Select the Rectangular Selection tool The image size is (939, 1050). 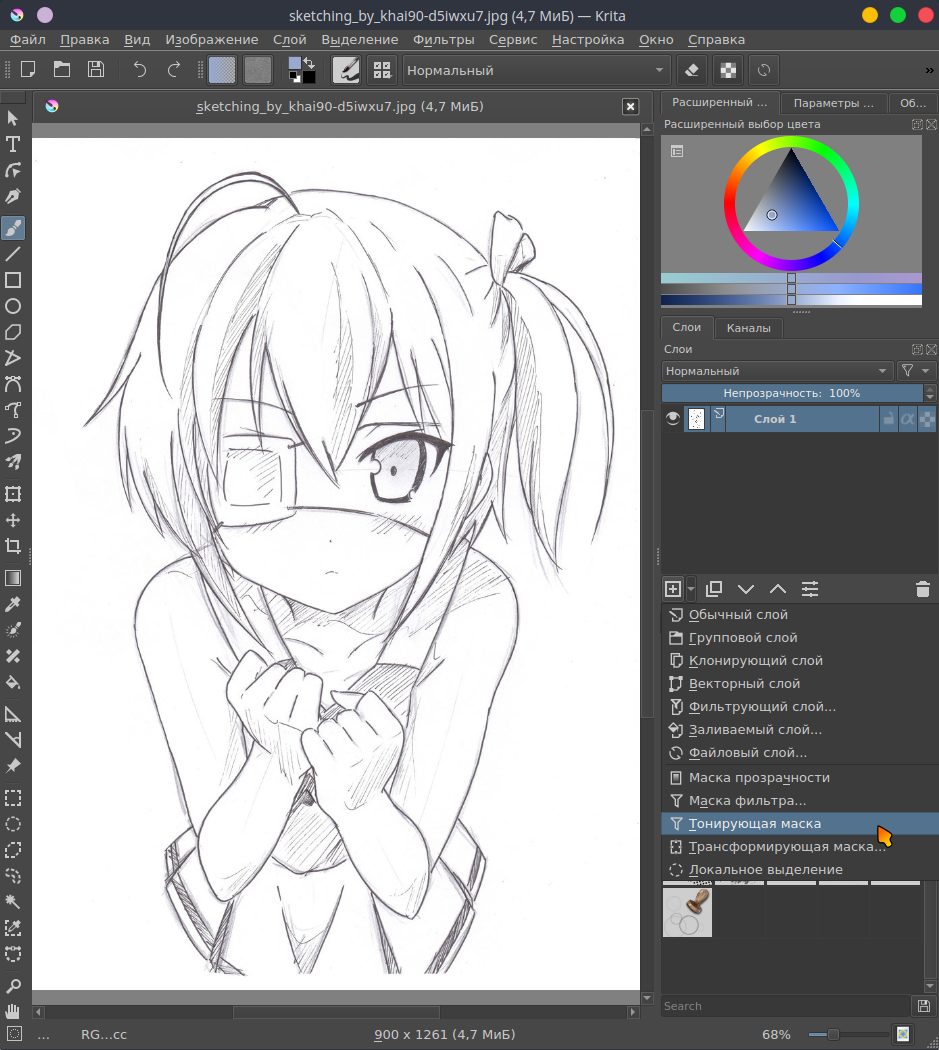(x=13, y=798)
